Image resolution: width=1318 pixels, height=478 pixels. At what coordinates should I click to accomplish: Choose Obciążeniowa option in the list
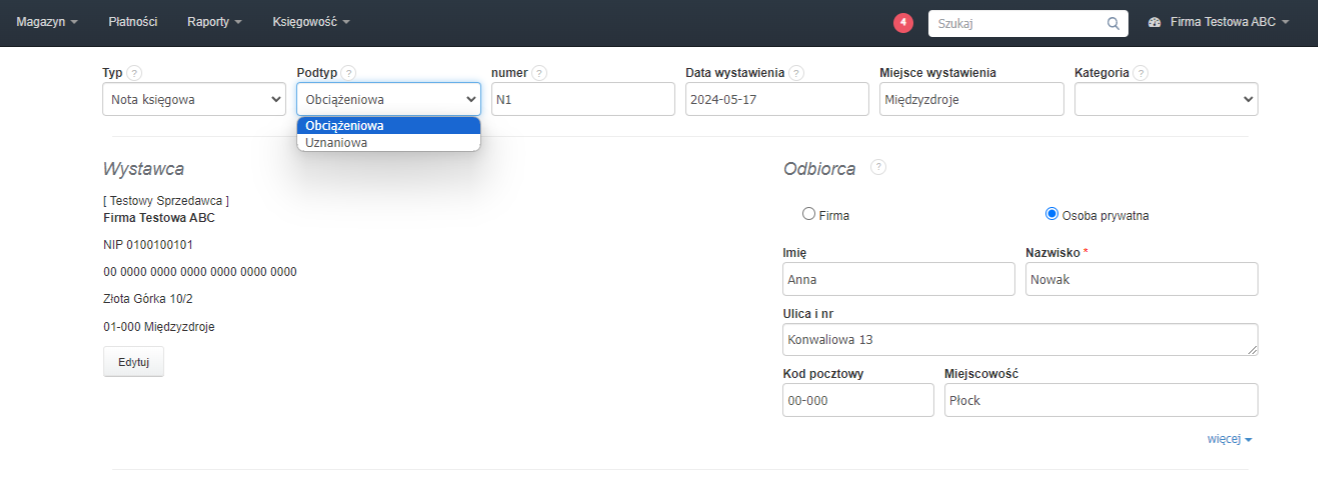(389, 126)
